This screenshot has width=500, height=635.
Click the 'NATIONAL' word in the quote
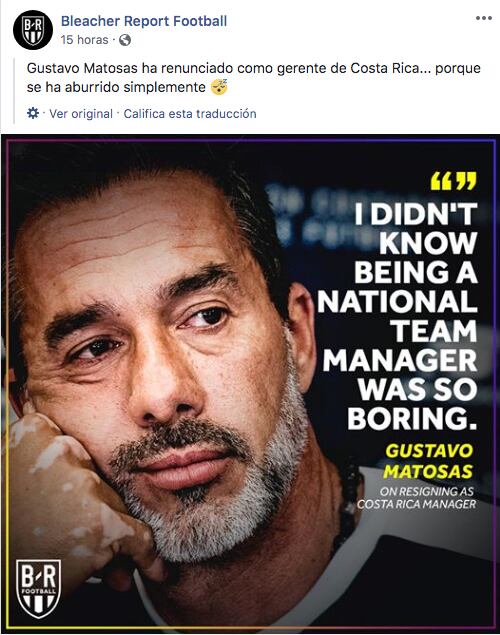[x=397, y=301]
